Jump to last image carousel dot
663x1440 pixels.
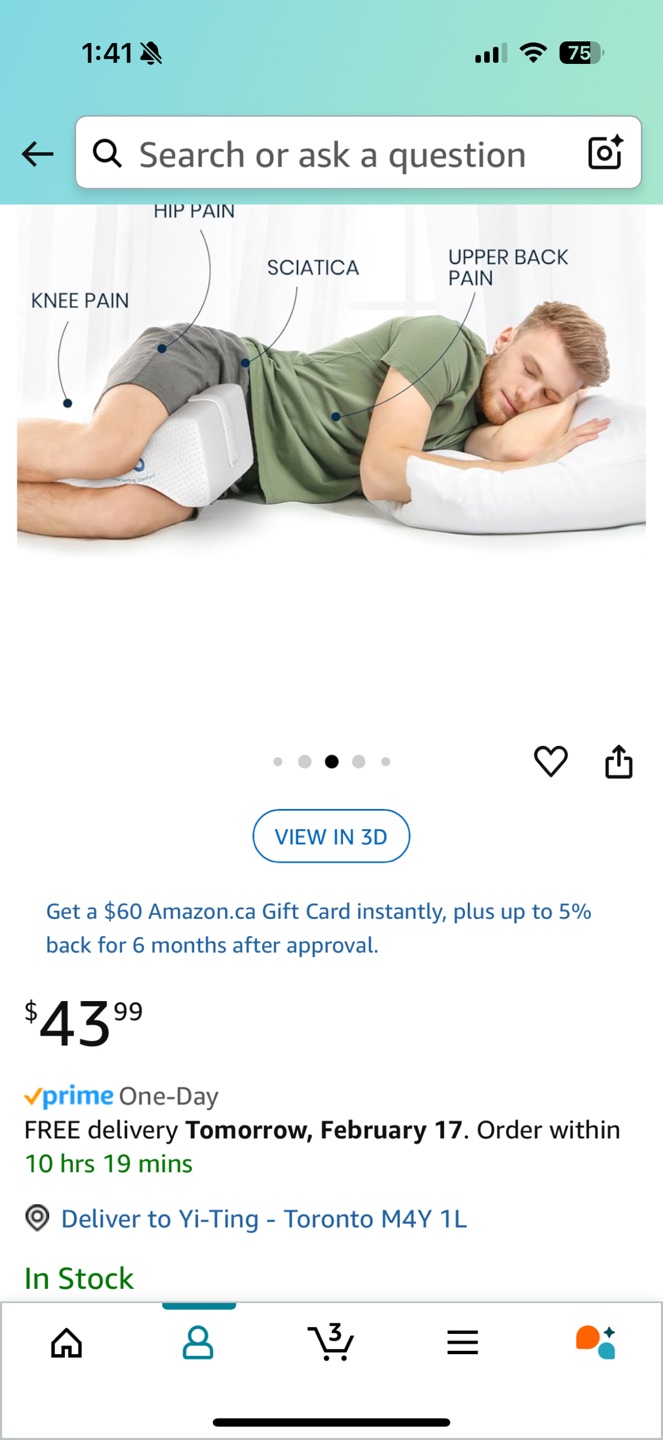point(386,762)
